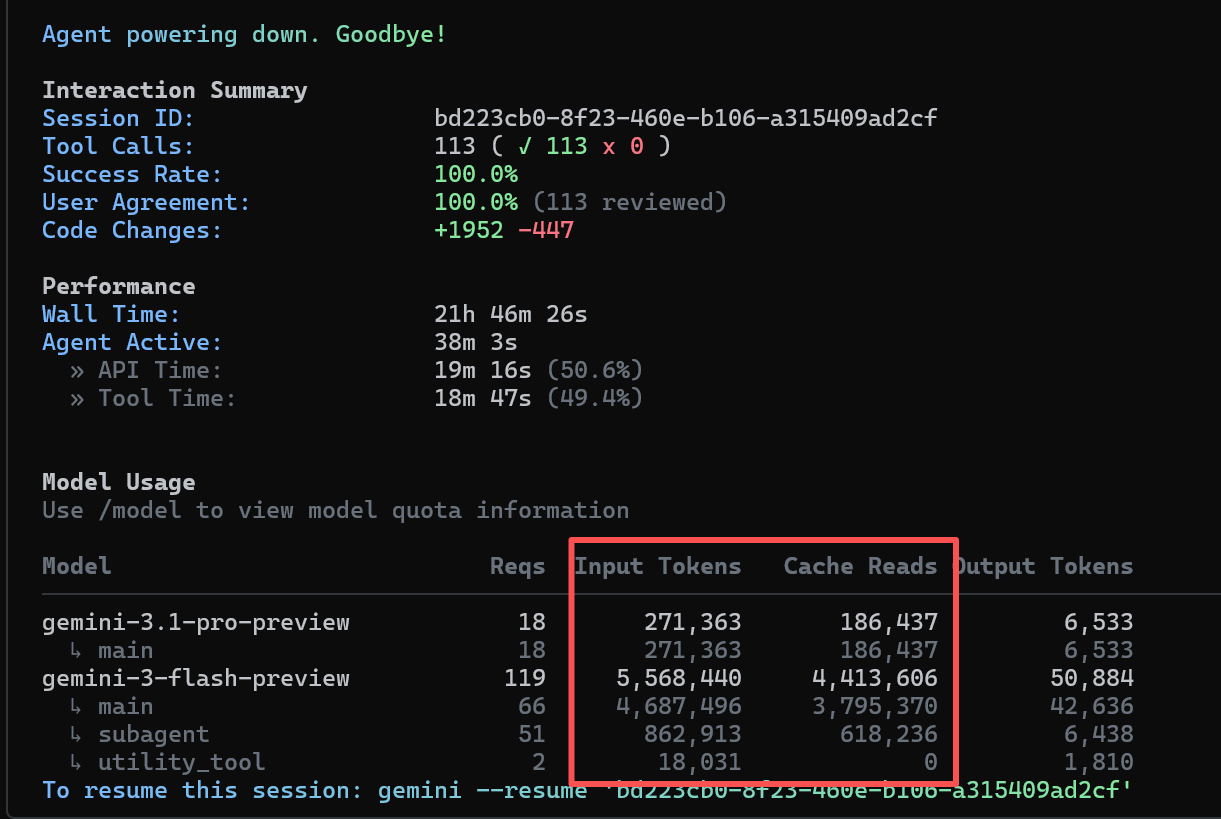Click the "Model" column header
The width and height of the screenshot is (1221, 819).
click(76, 566)
